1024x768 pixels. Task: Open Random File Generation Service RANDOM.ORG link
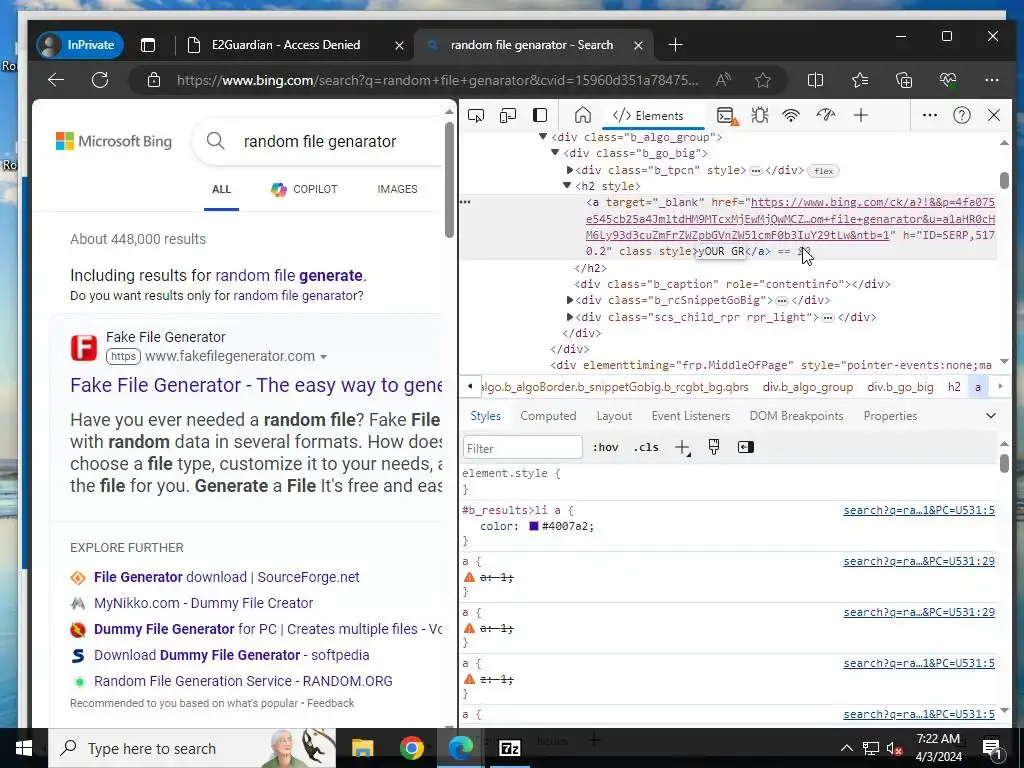[x=243, y=681]
